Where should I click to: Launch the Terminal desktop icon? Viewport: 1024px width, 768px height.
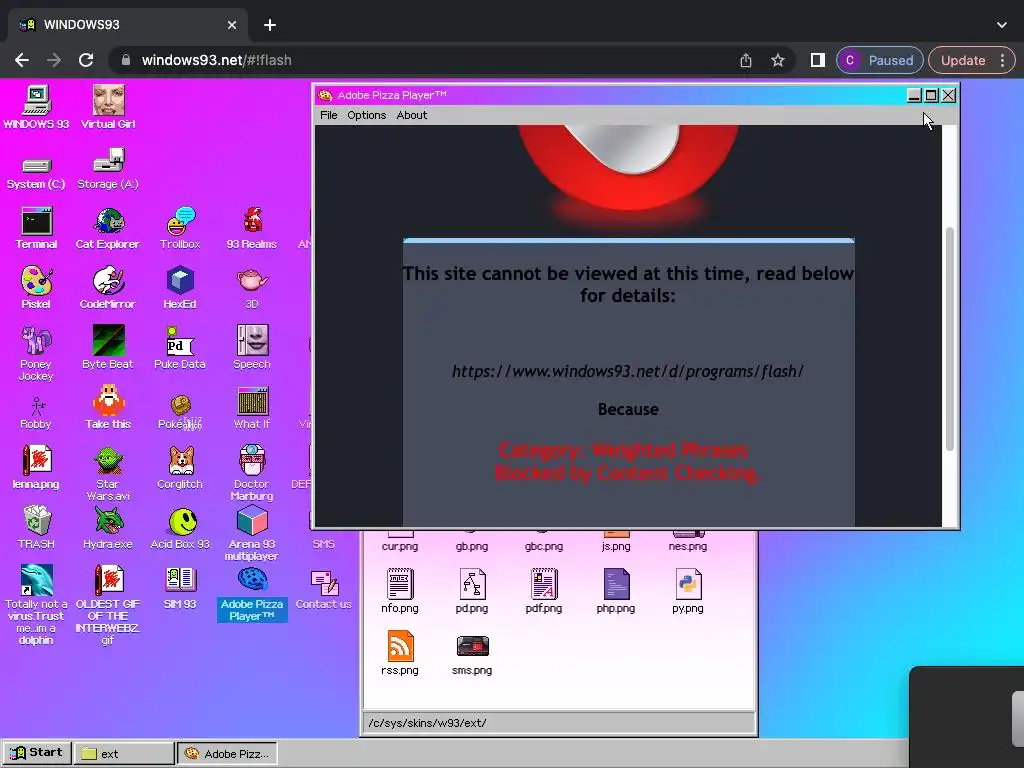(x=36, y=228)
